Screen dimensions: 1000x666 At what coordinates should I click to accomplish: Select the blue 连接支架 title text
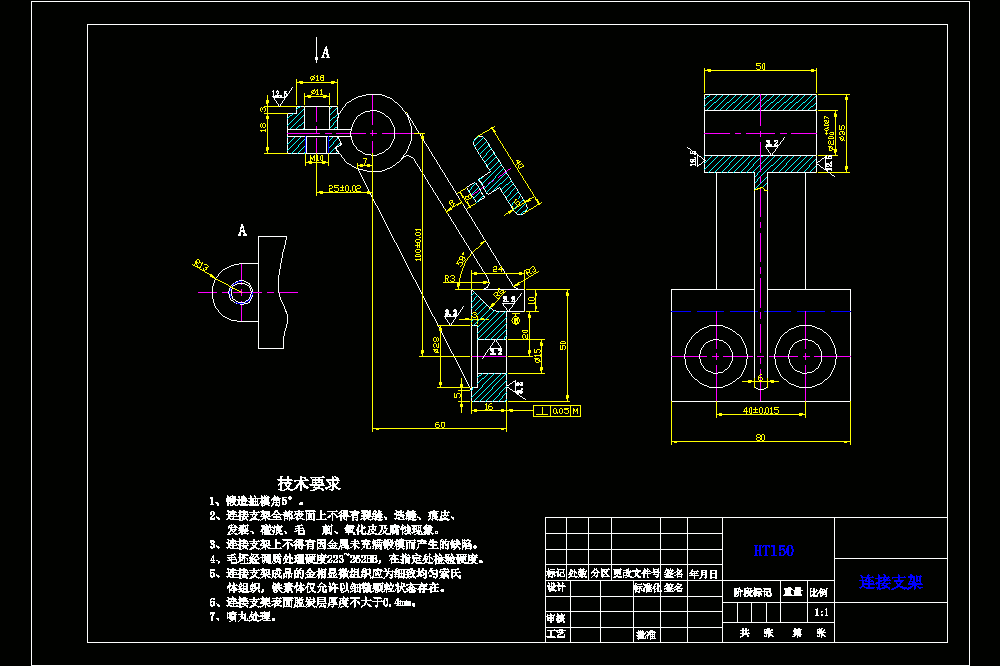click(x=891, y=582)
